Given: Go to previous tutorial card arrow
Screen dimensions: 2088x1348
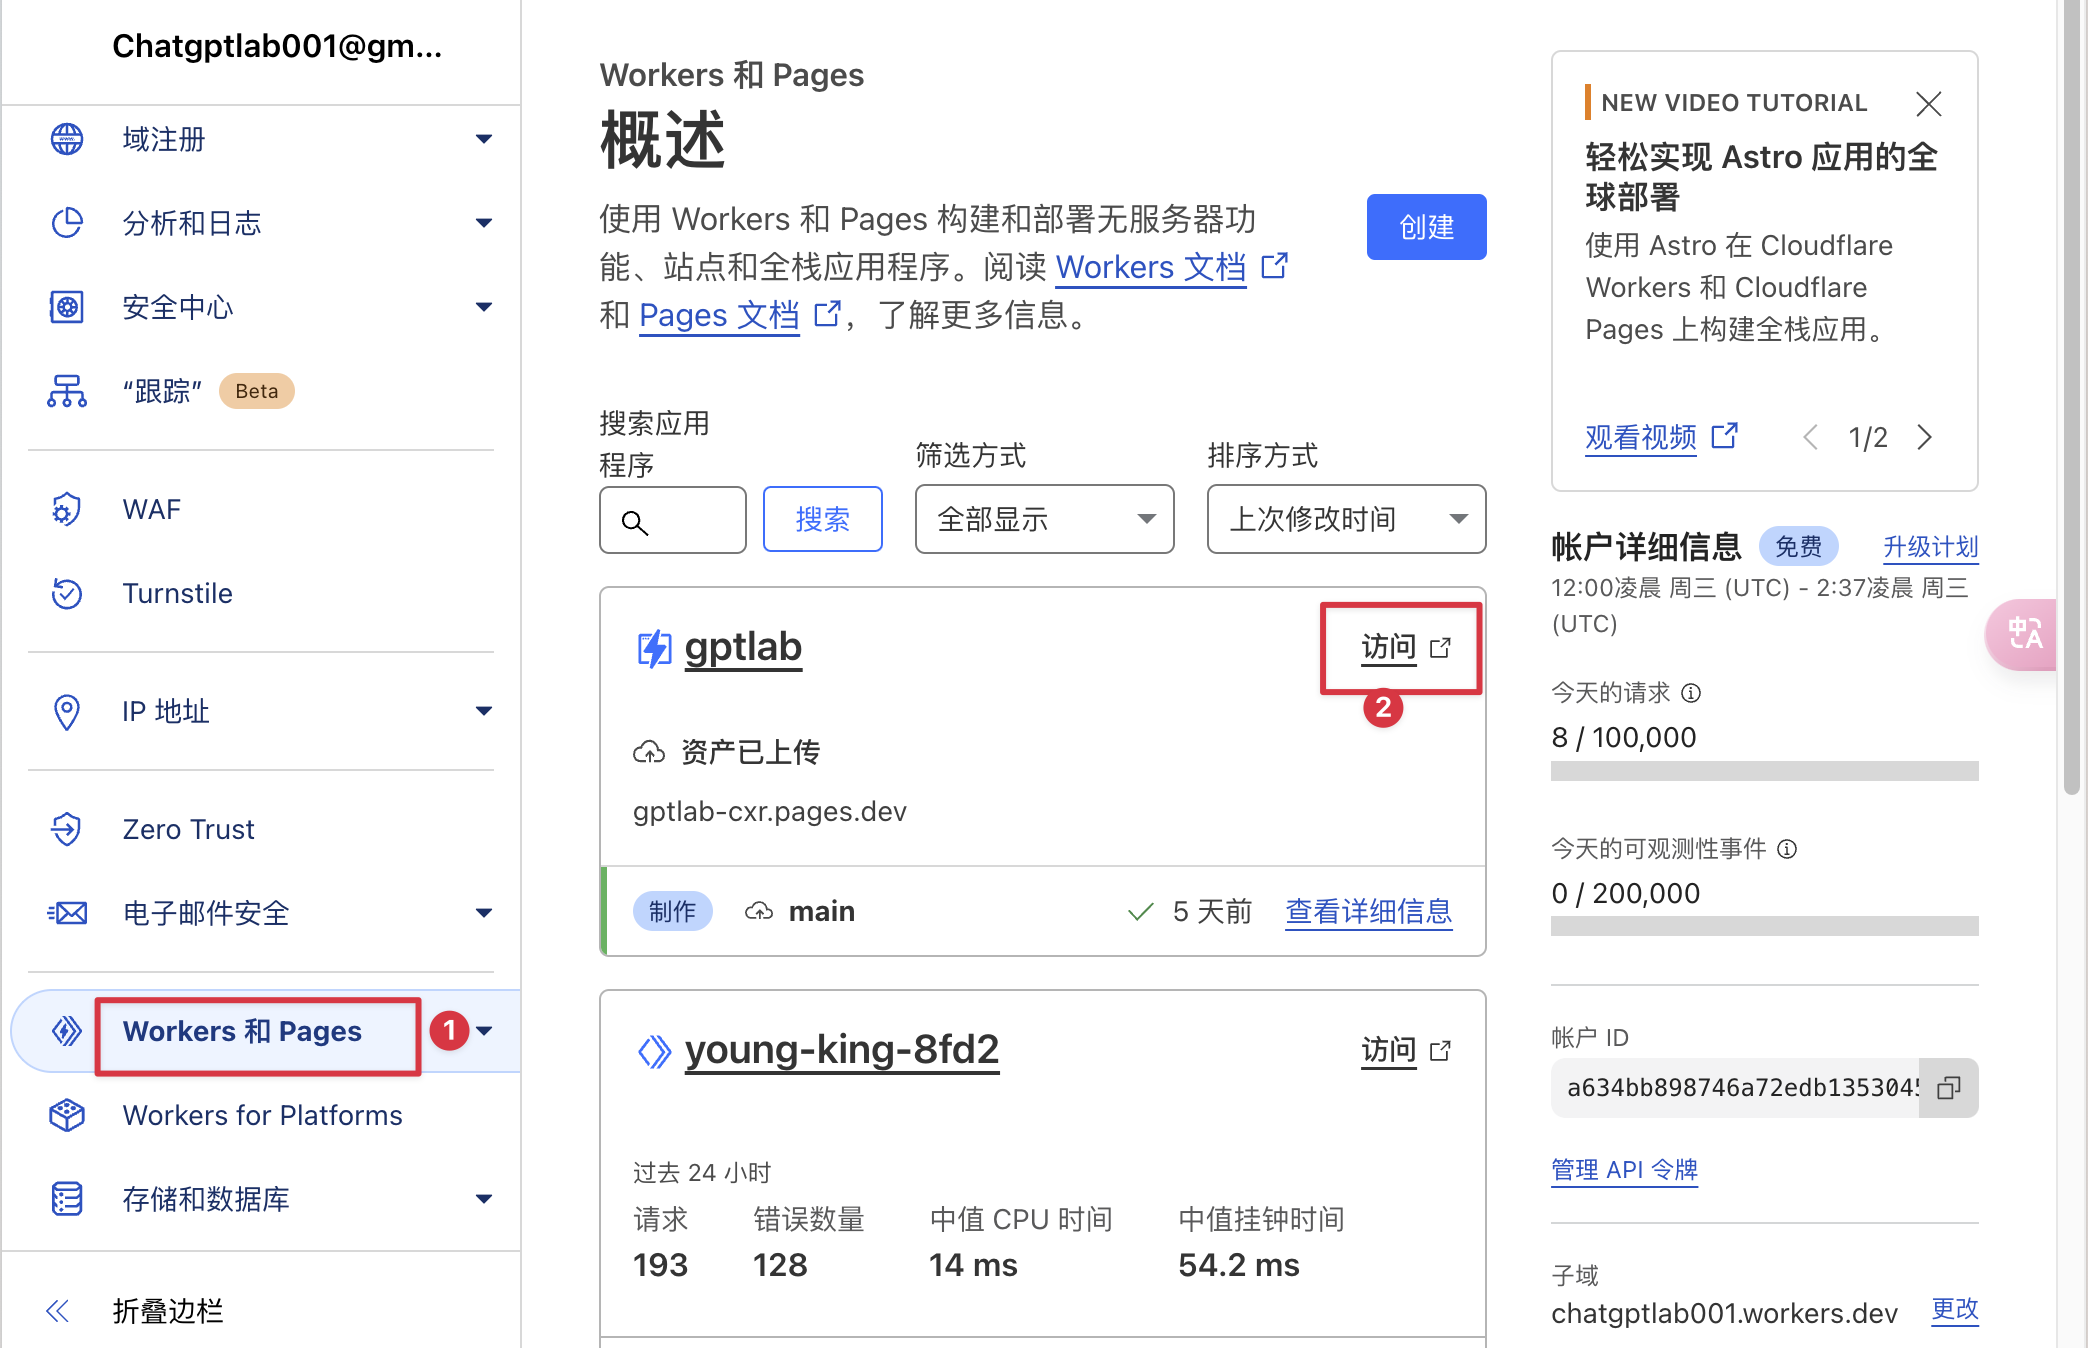Looking at the screenshot, I should coord(1810,437).
